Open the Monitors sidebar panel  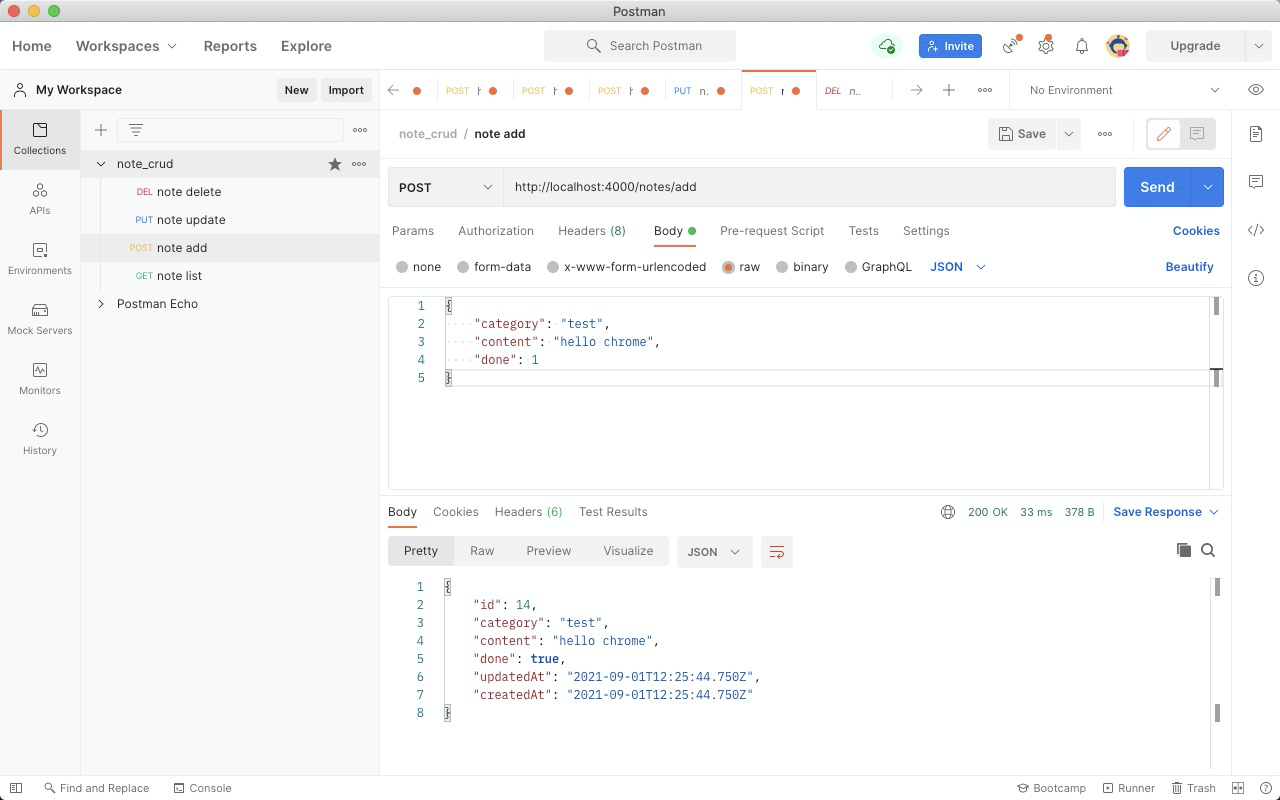(40, 378)
